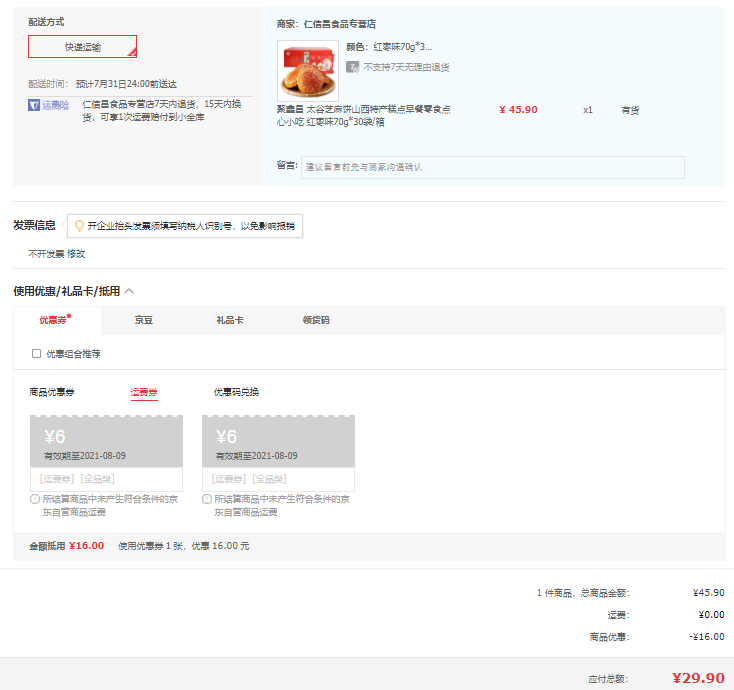Tick the 优惠组合推荐 checkbox
Screen dimensions: 734x690
pyautogui.click(x=37, y=353)
